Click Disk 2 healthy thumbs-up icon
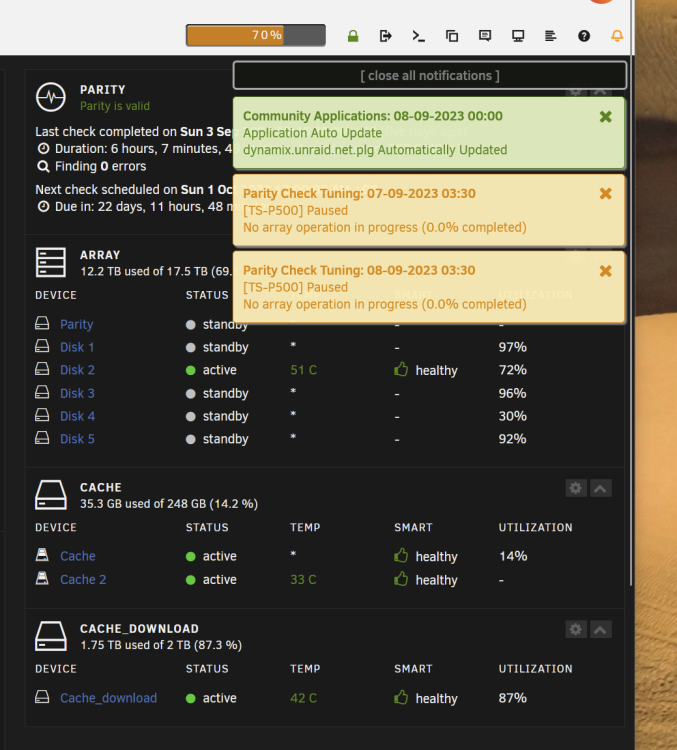Image resolution: width=677 pixels, height=750 pixels. [401, 369]
